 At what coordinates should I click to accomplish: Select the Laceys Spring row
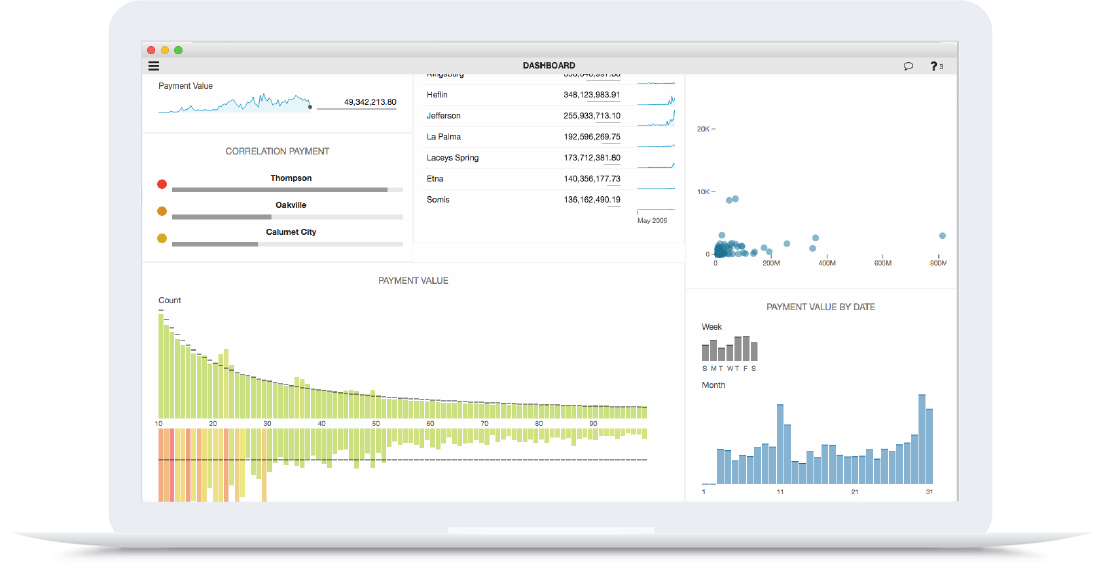(x=548, y=158)
